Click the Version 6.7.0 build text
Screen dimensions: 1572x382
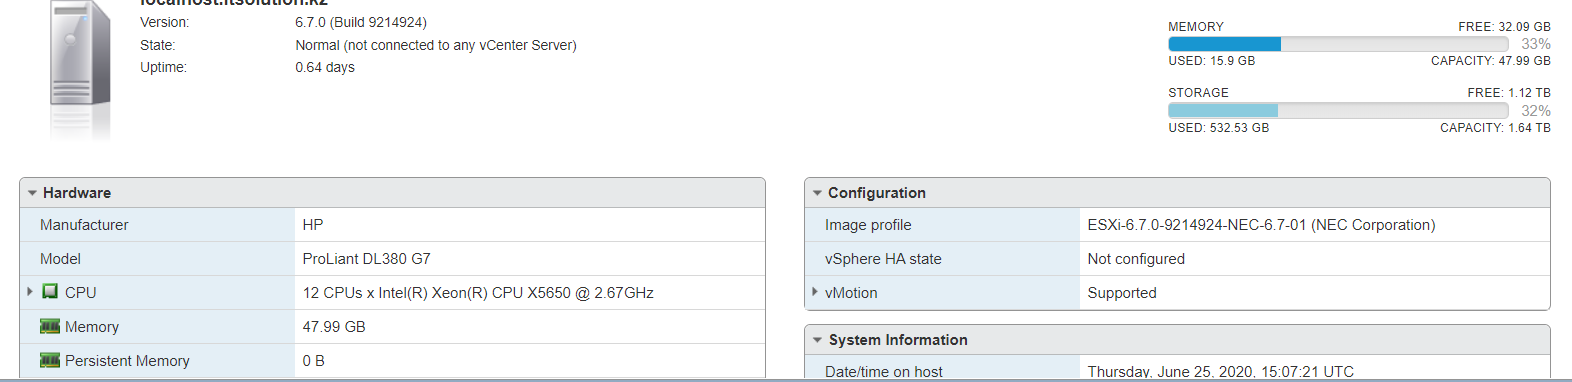point(361,22)
